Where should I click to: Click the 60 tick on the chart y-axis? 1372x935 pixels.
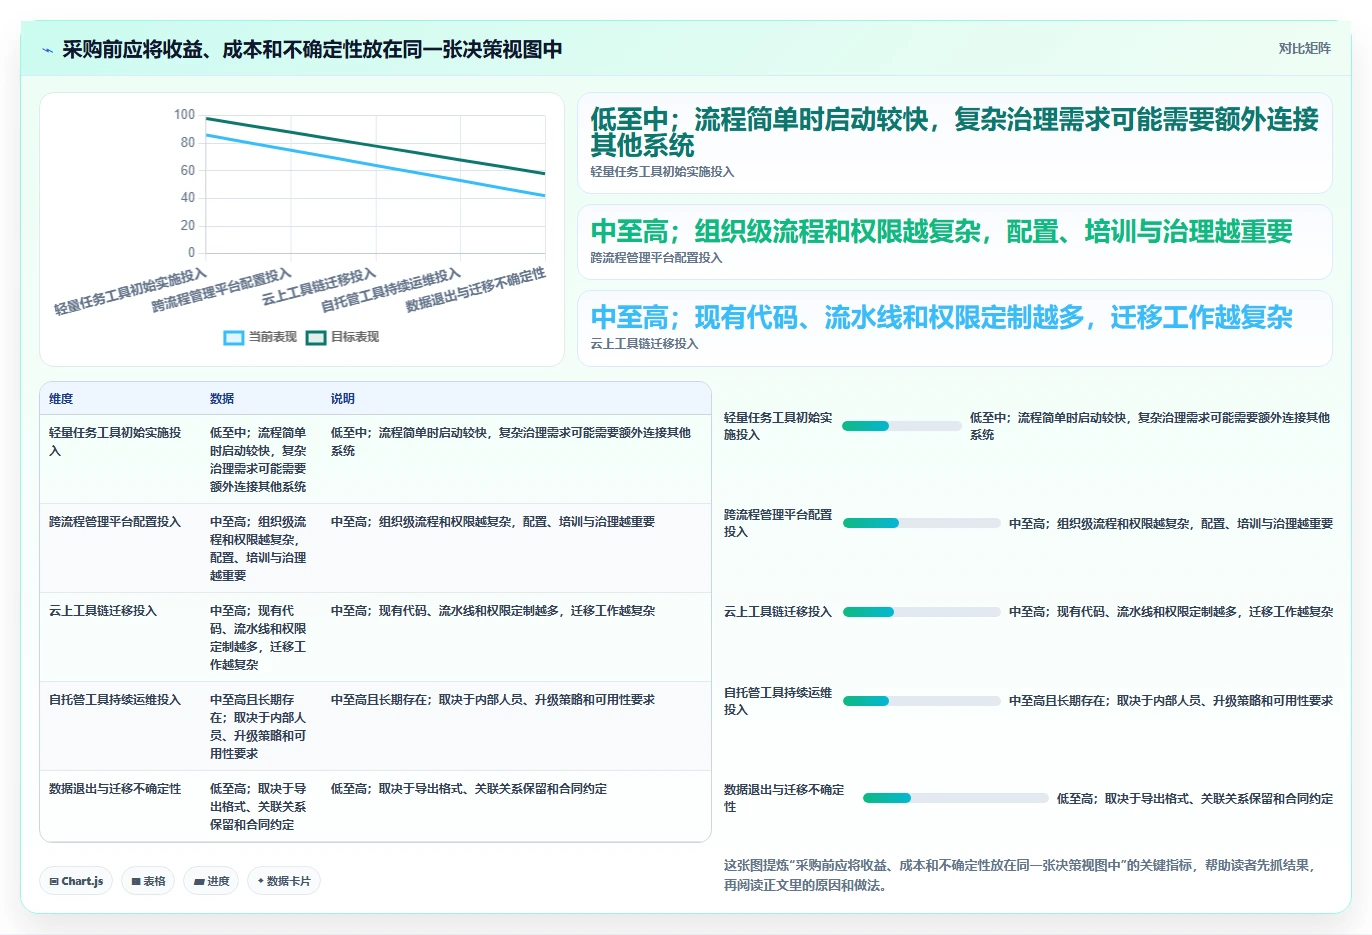[188, 170]
